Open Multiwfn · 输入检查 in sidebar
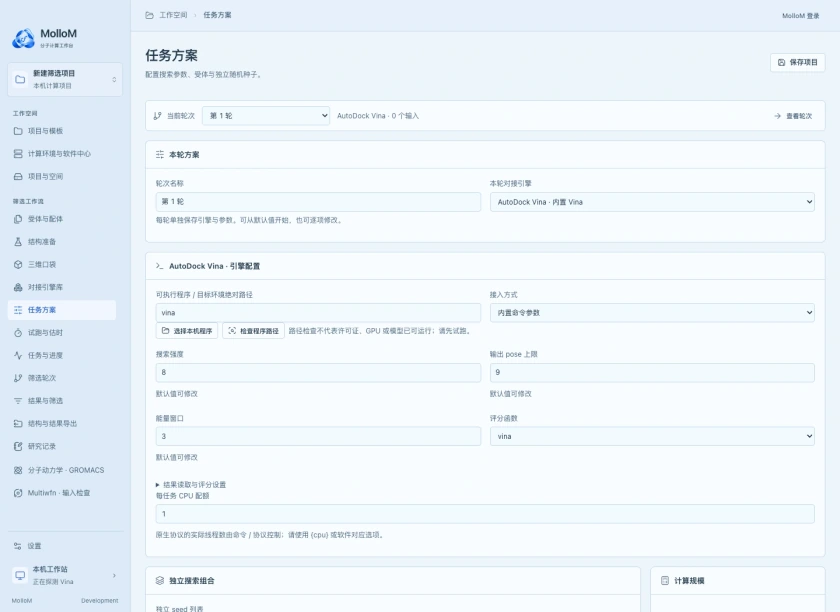This screenshot has width=840, height=612. (x=62, y=492)
